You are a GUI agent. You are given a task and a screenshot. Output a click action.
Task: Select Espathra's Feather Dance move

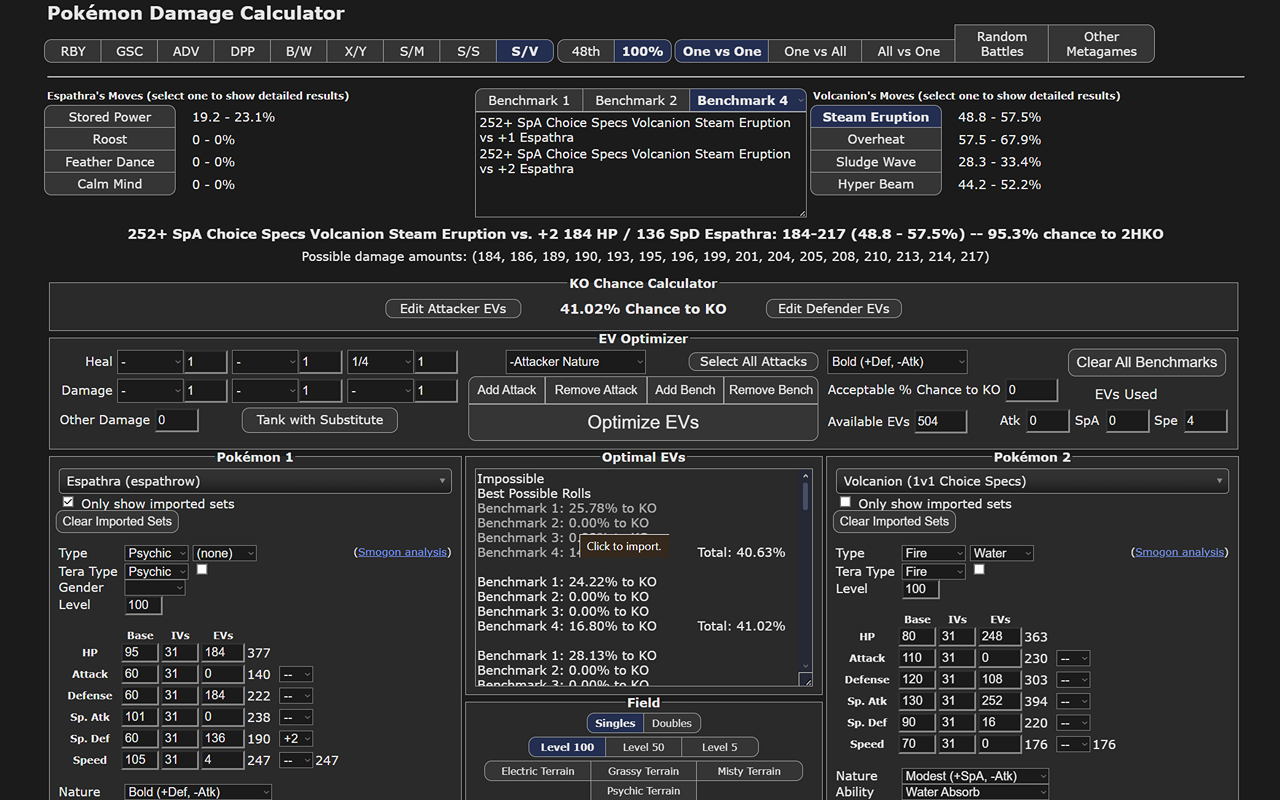(x=110, y=162)
